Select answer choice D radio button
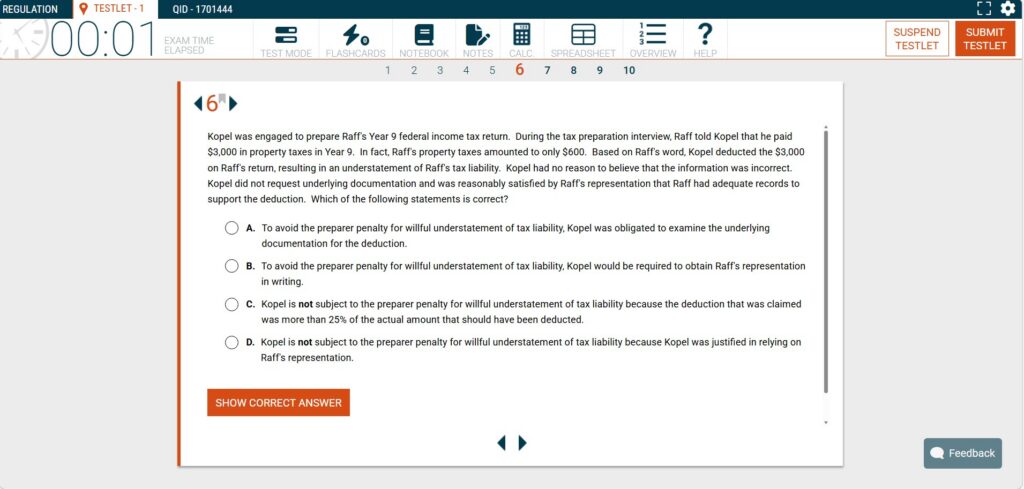 231,342
